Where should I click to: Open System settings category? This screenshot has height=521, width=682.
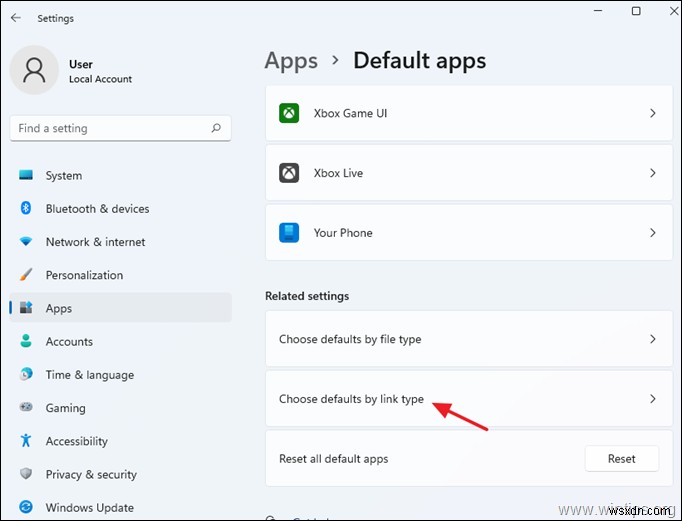point(120,175)
